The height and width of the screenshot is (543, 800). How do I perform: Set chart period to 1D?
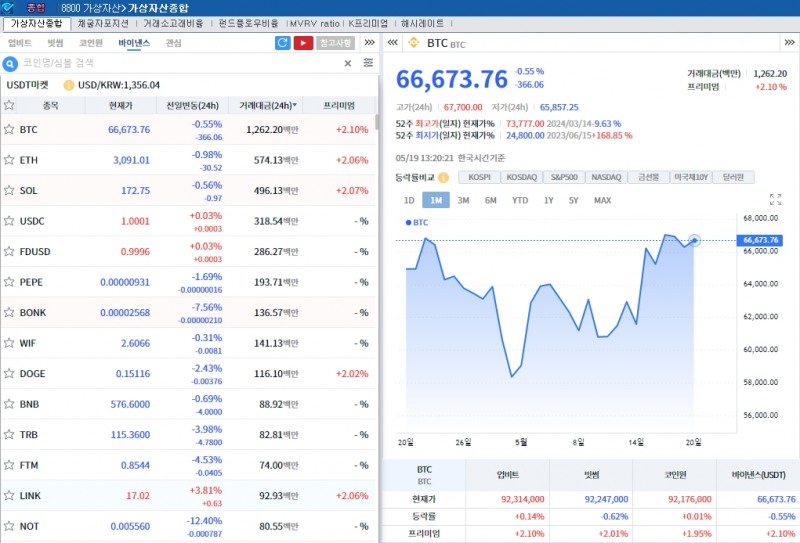coord(409,200)
